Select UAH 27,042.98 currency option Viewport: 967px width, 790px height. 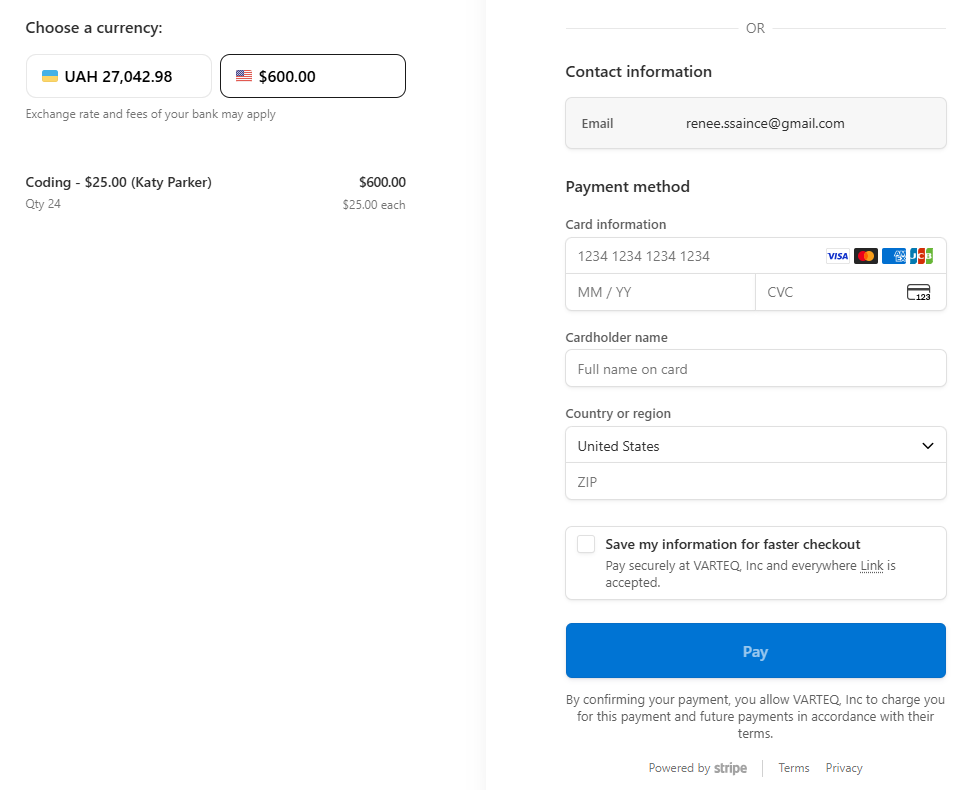pyautogui.click(x=119, y=76)
